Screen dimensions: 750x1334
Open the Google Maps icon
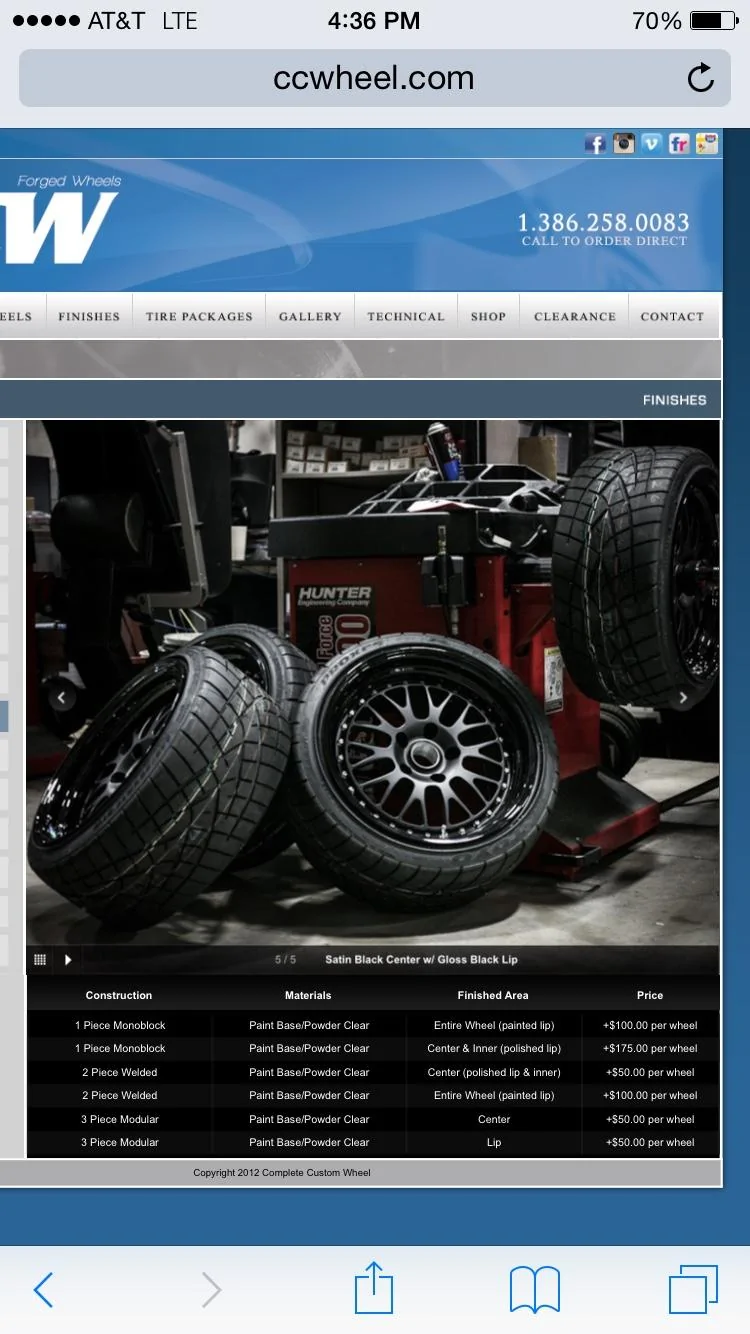click(x=707, y=143)
